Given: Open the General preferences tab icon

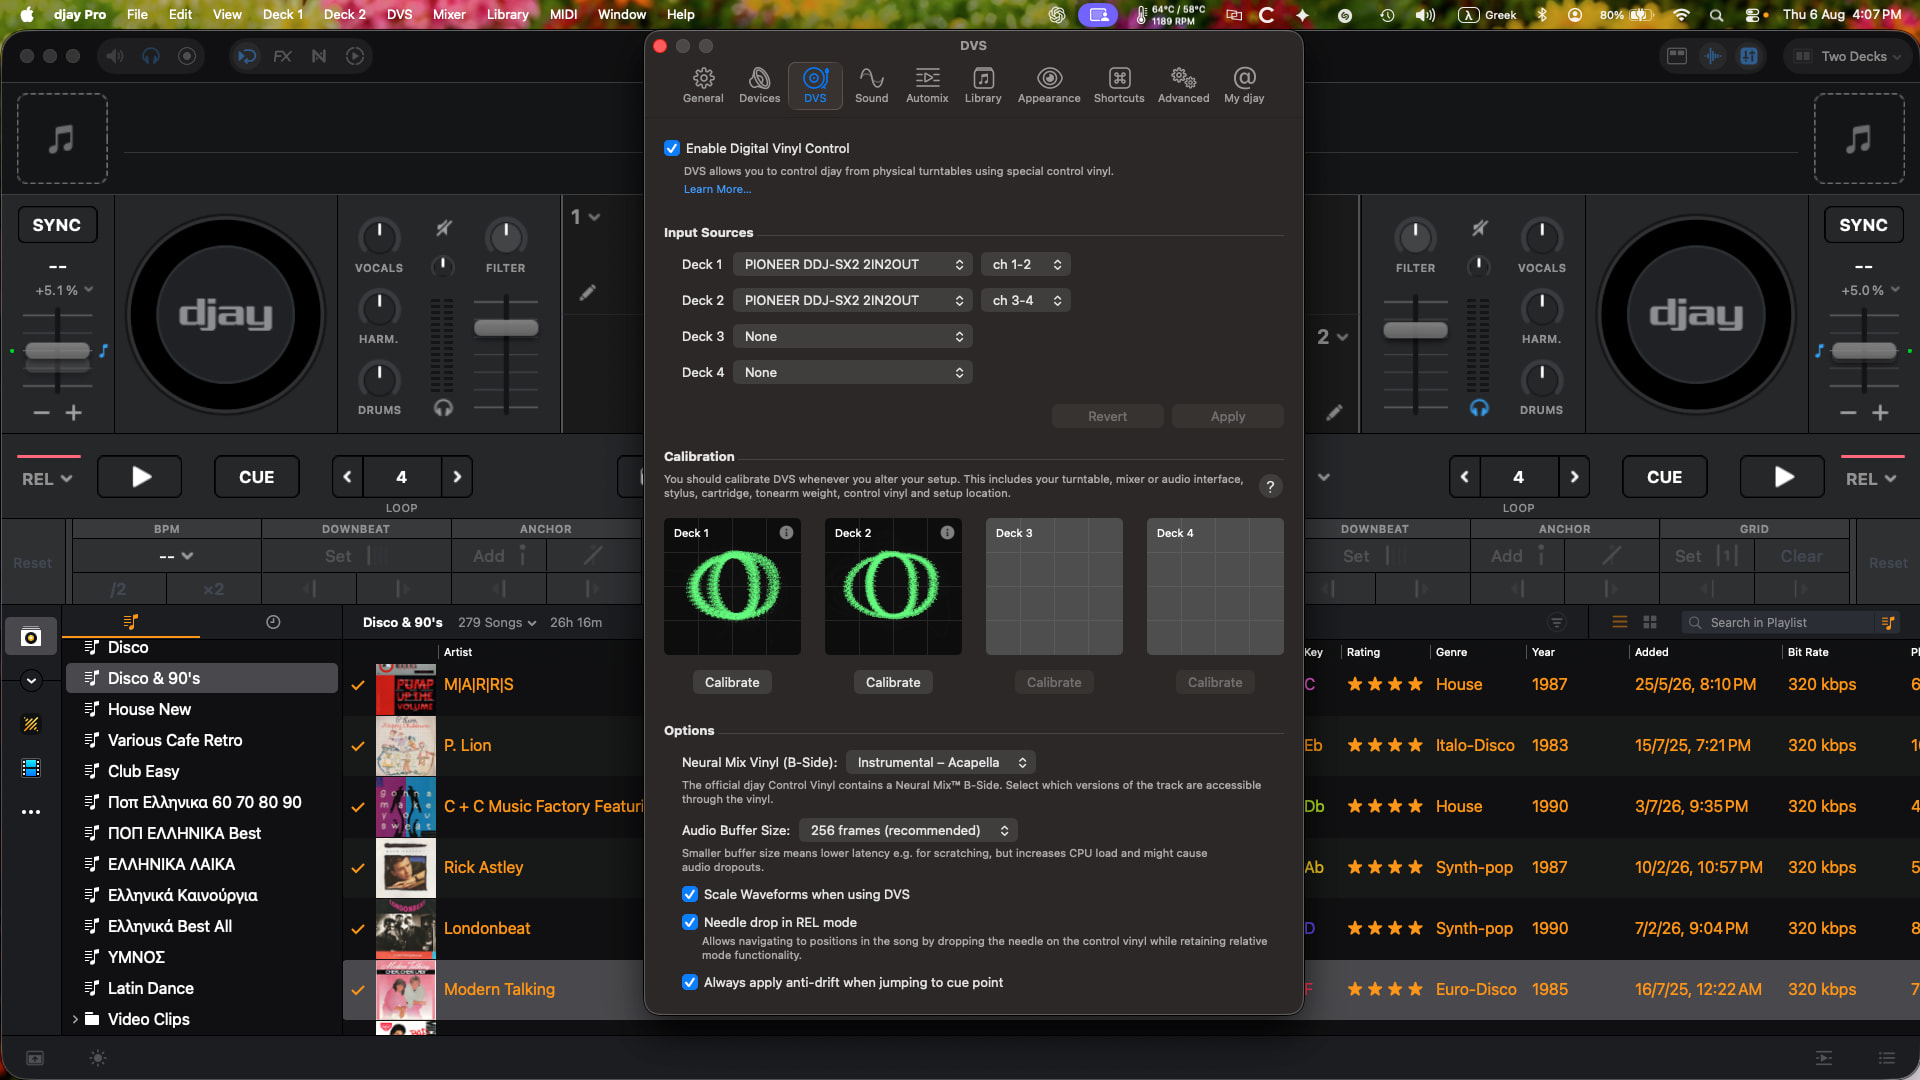Looking at the screenshot, I should (x=703, y=85).
